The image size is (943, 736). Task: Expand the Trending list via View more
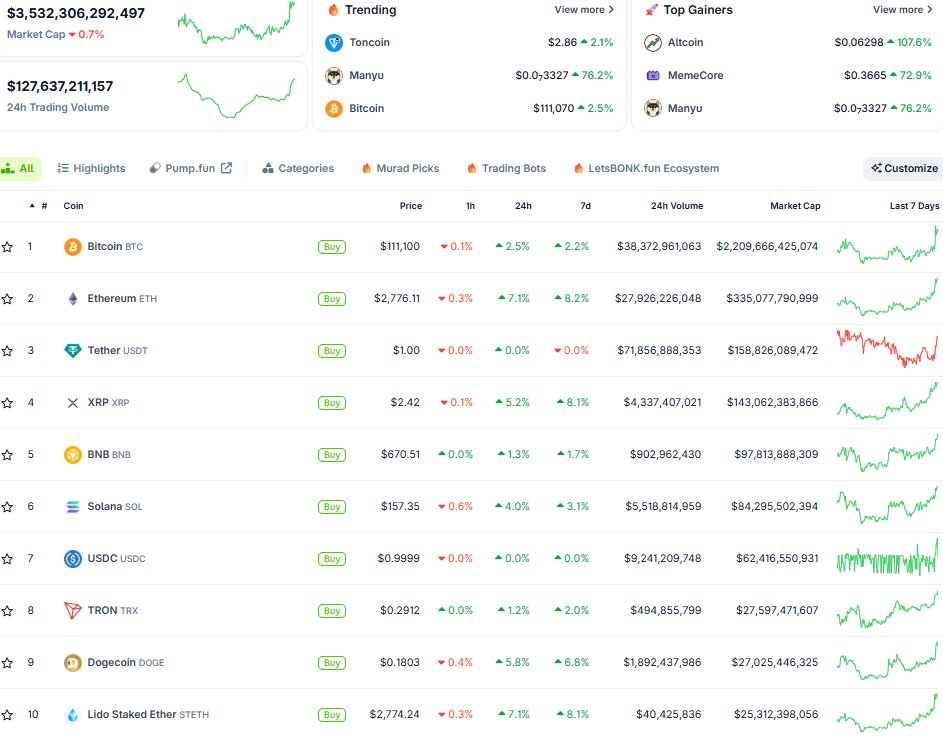click(x=585, y=9)
